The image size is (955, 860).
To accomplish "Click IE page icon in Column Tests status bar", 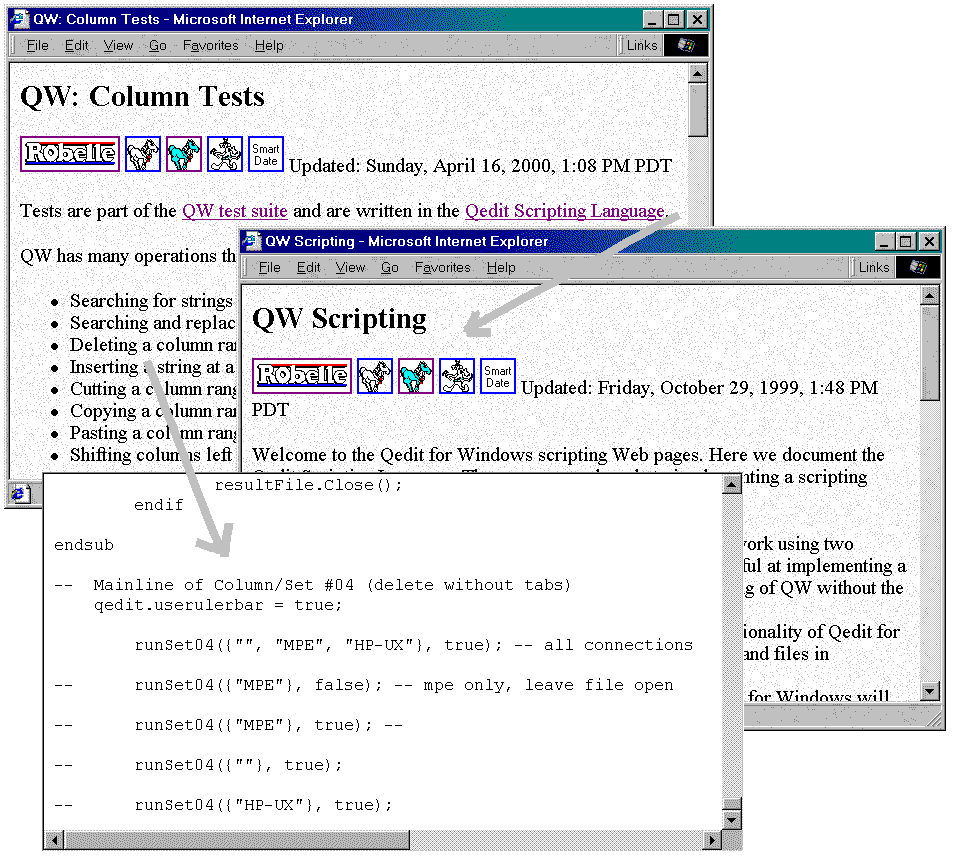I will point(20,493).
